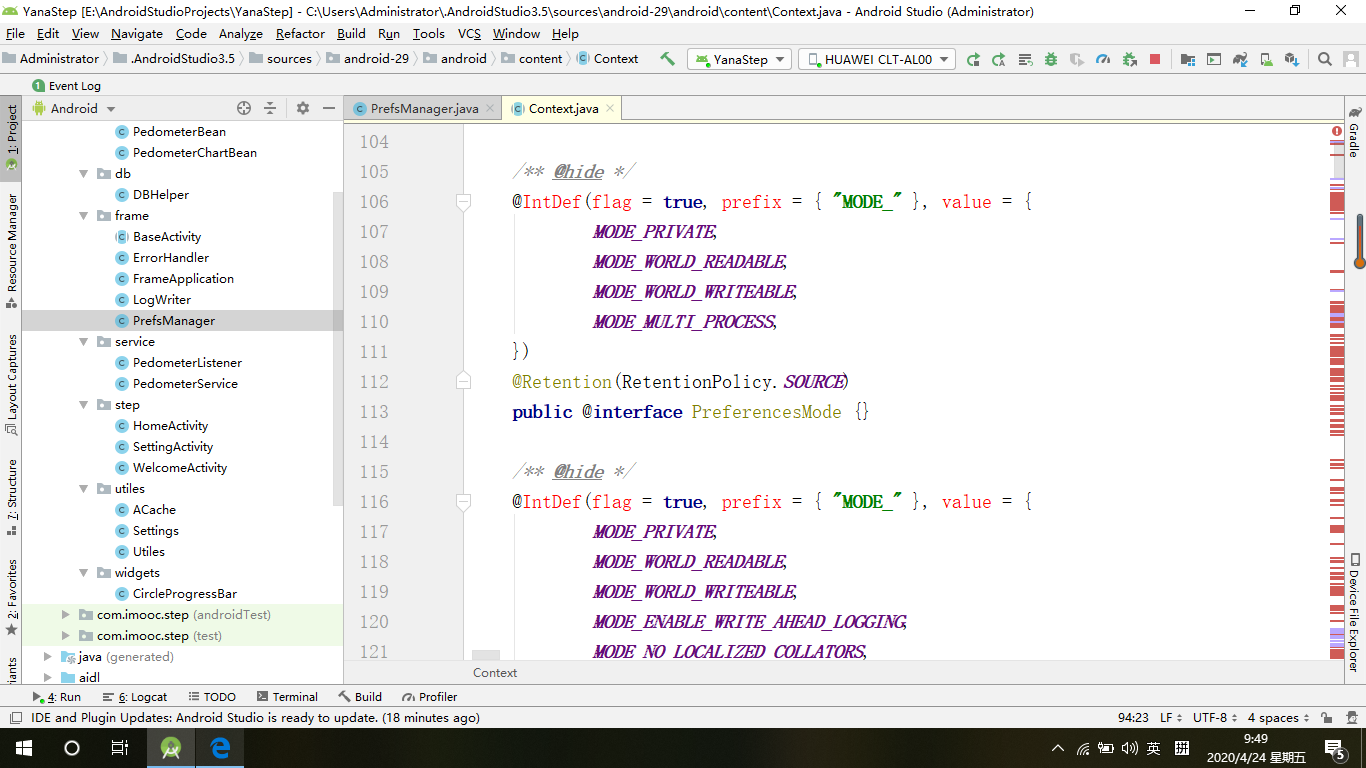
Task: Collapse the utiles package
Action: click(x=85, y=488)
